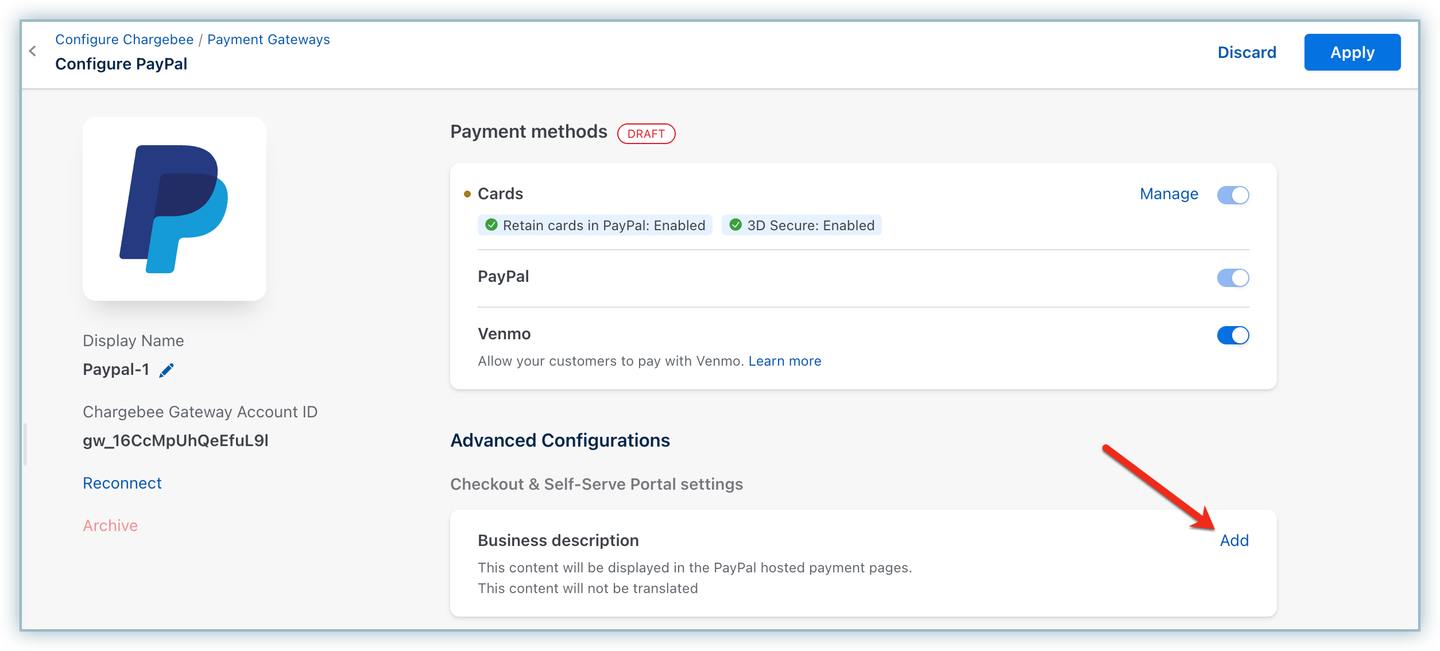
Task: Click the back chevron arrow
Action: 33,51
